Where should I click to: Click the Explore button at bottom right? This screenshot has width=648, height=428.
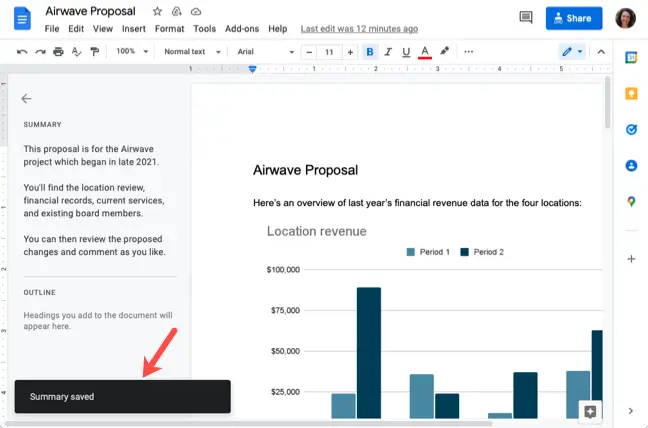(x=590, y=411)
